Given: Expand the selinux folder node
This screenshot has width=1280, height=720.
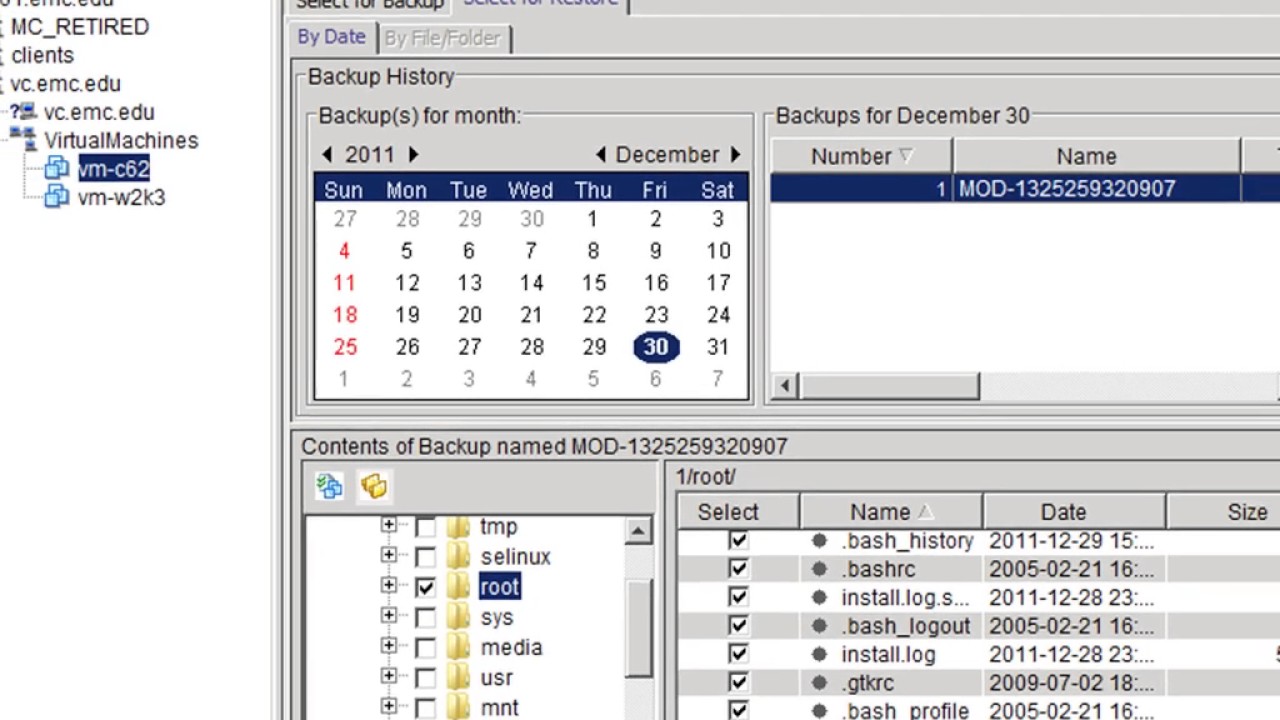Looking at the screenshot, I should coord(389,555).
